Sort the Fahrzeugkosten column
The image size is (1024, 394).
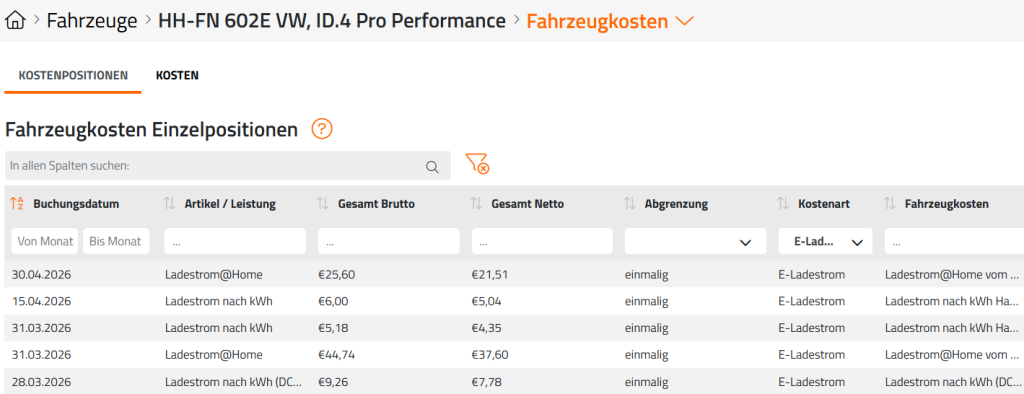(890, 204)
